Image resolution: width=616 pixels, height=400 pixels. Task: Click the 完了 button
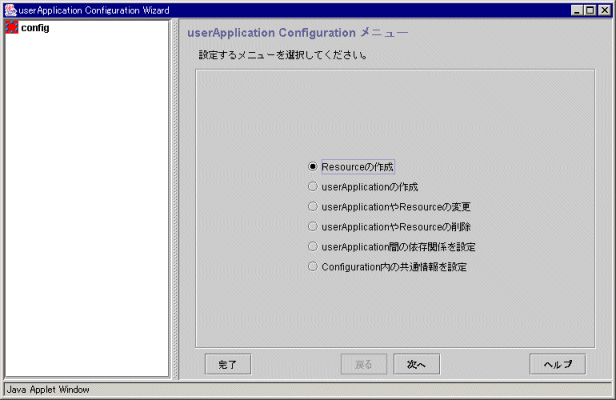coord(228,364)
